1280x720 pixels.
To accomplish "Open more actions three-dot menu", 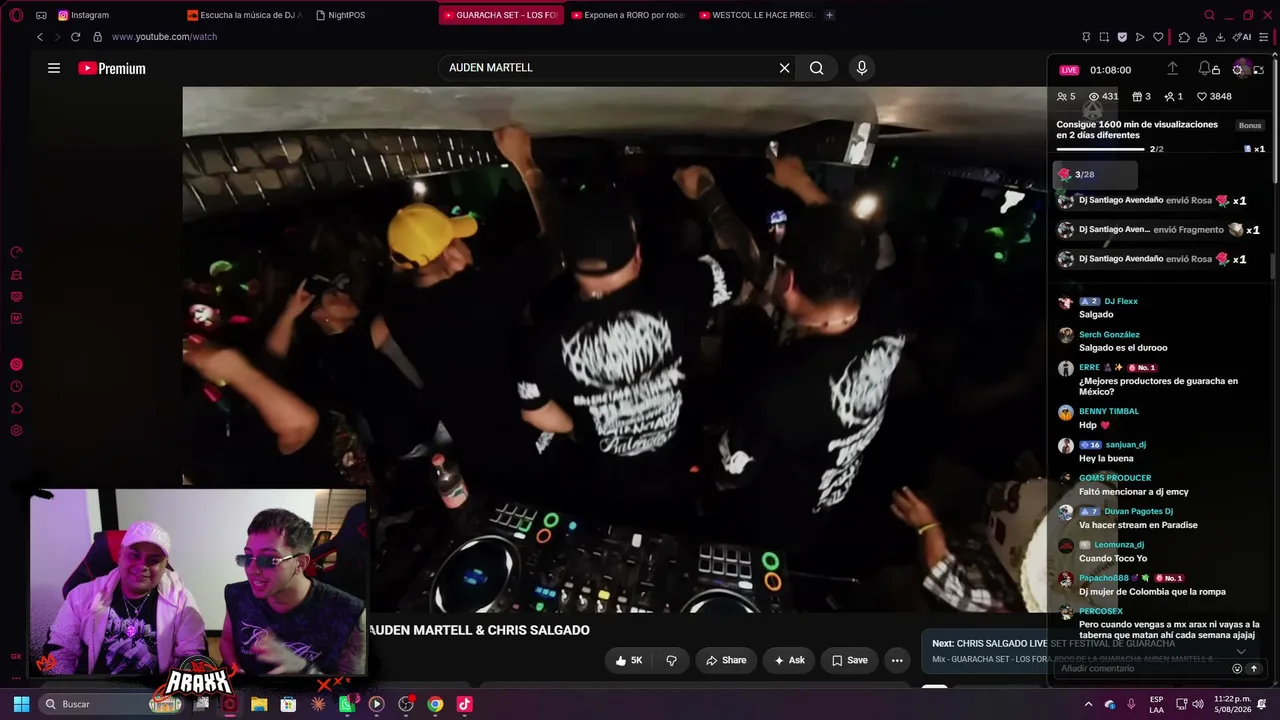I will tap(897, 660).
